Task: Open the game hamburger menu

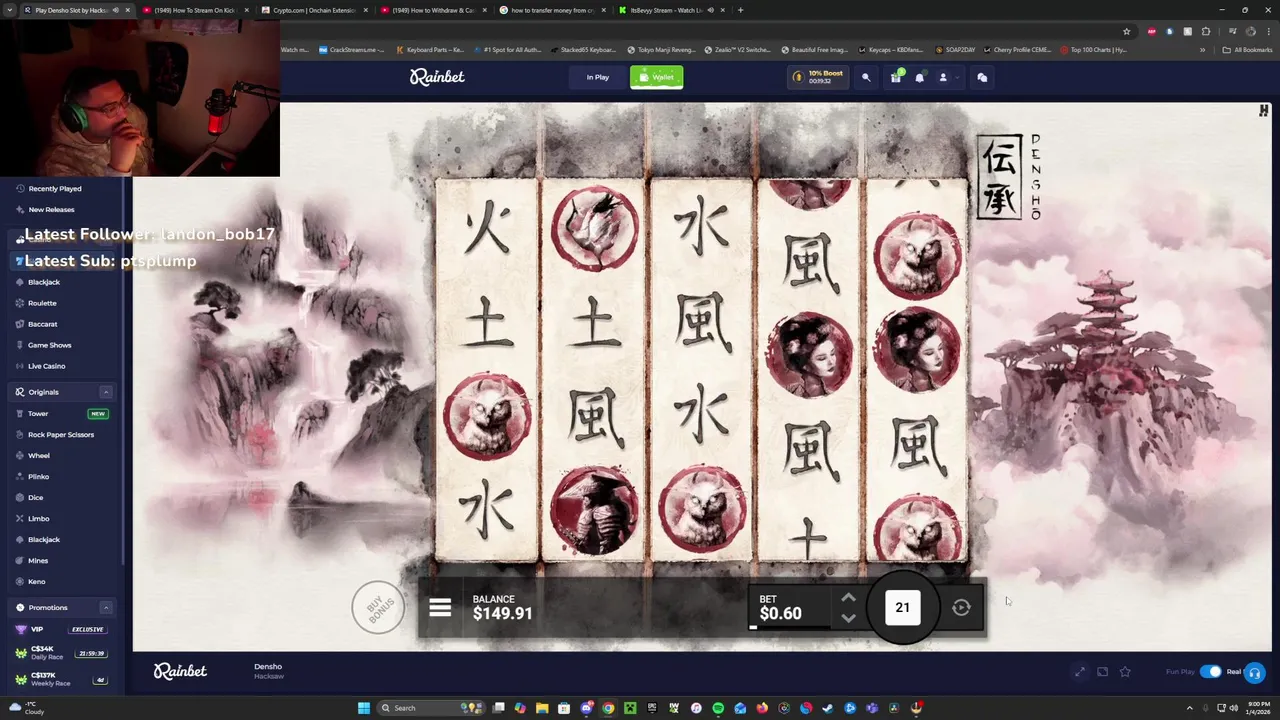Action: click(x=440, y=607)
